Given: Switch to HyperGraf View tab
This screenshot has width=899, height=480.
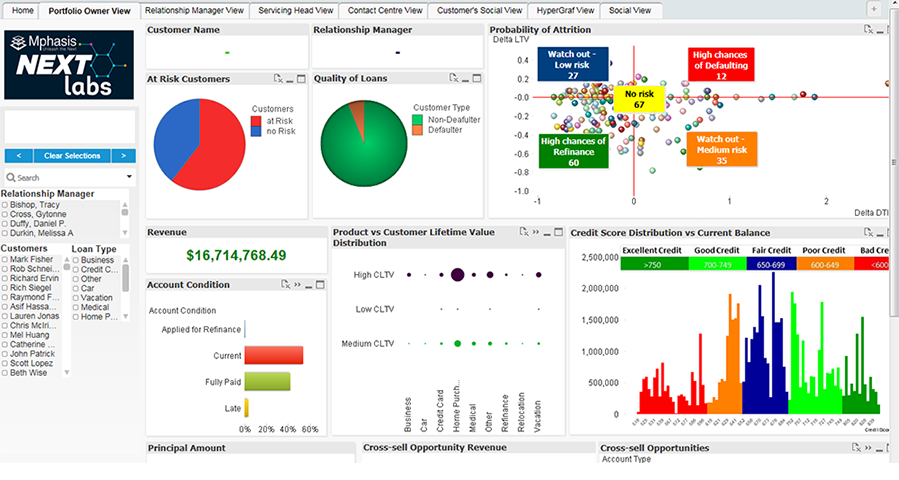Looking at the screenshot, I should tap(565, 10).
